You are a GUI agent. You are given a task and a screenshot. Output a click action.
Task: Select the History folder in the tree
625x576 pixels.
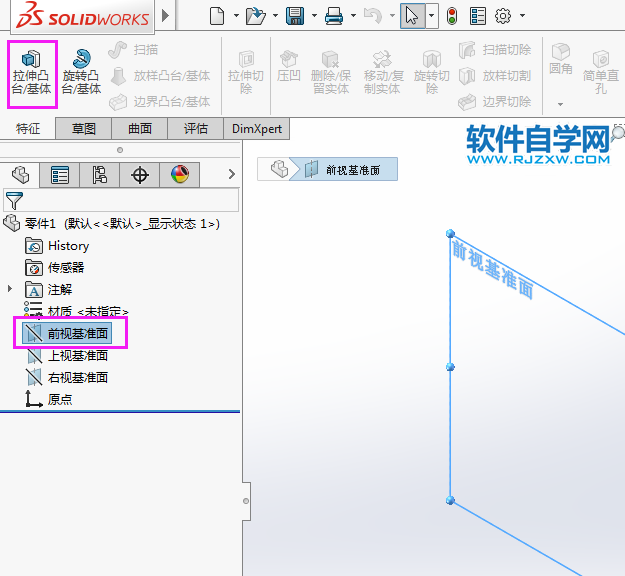(57, 246)
